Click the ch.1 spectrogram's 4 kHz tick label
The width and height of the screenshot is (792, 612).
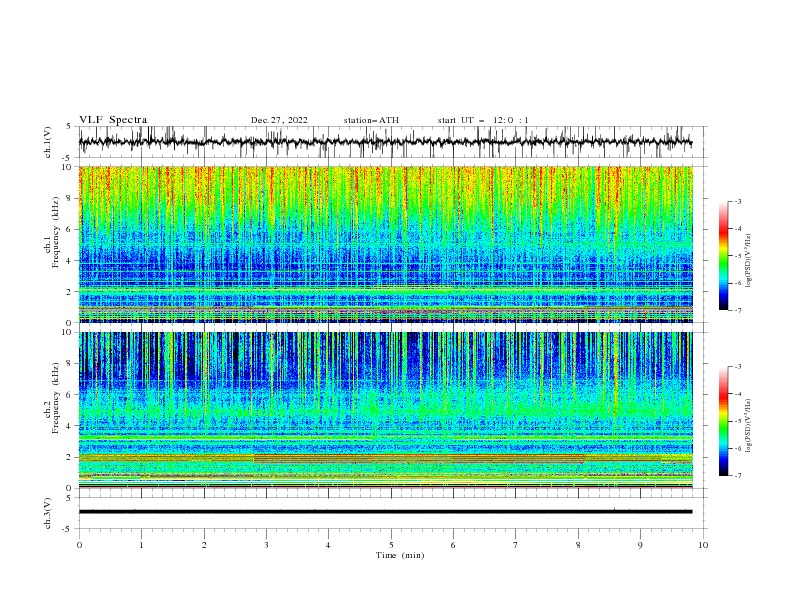pos(70,261)
